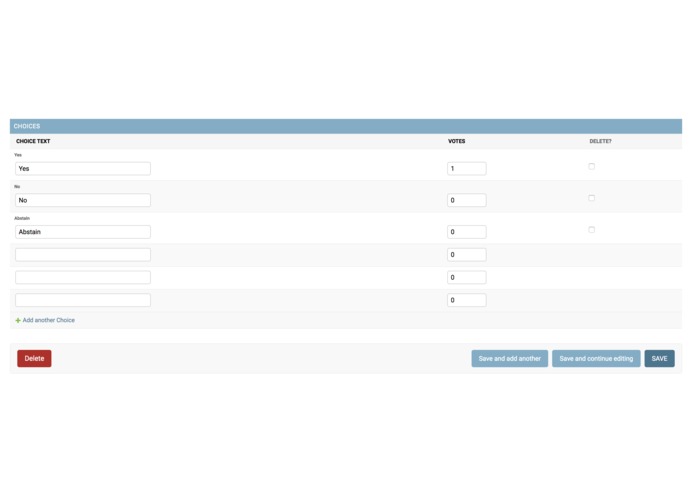The height and width of the screenshot is (494, 695).
Task: Click the second empty choice text field
Action: [83, 277]
